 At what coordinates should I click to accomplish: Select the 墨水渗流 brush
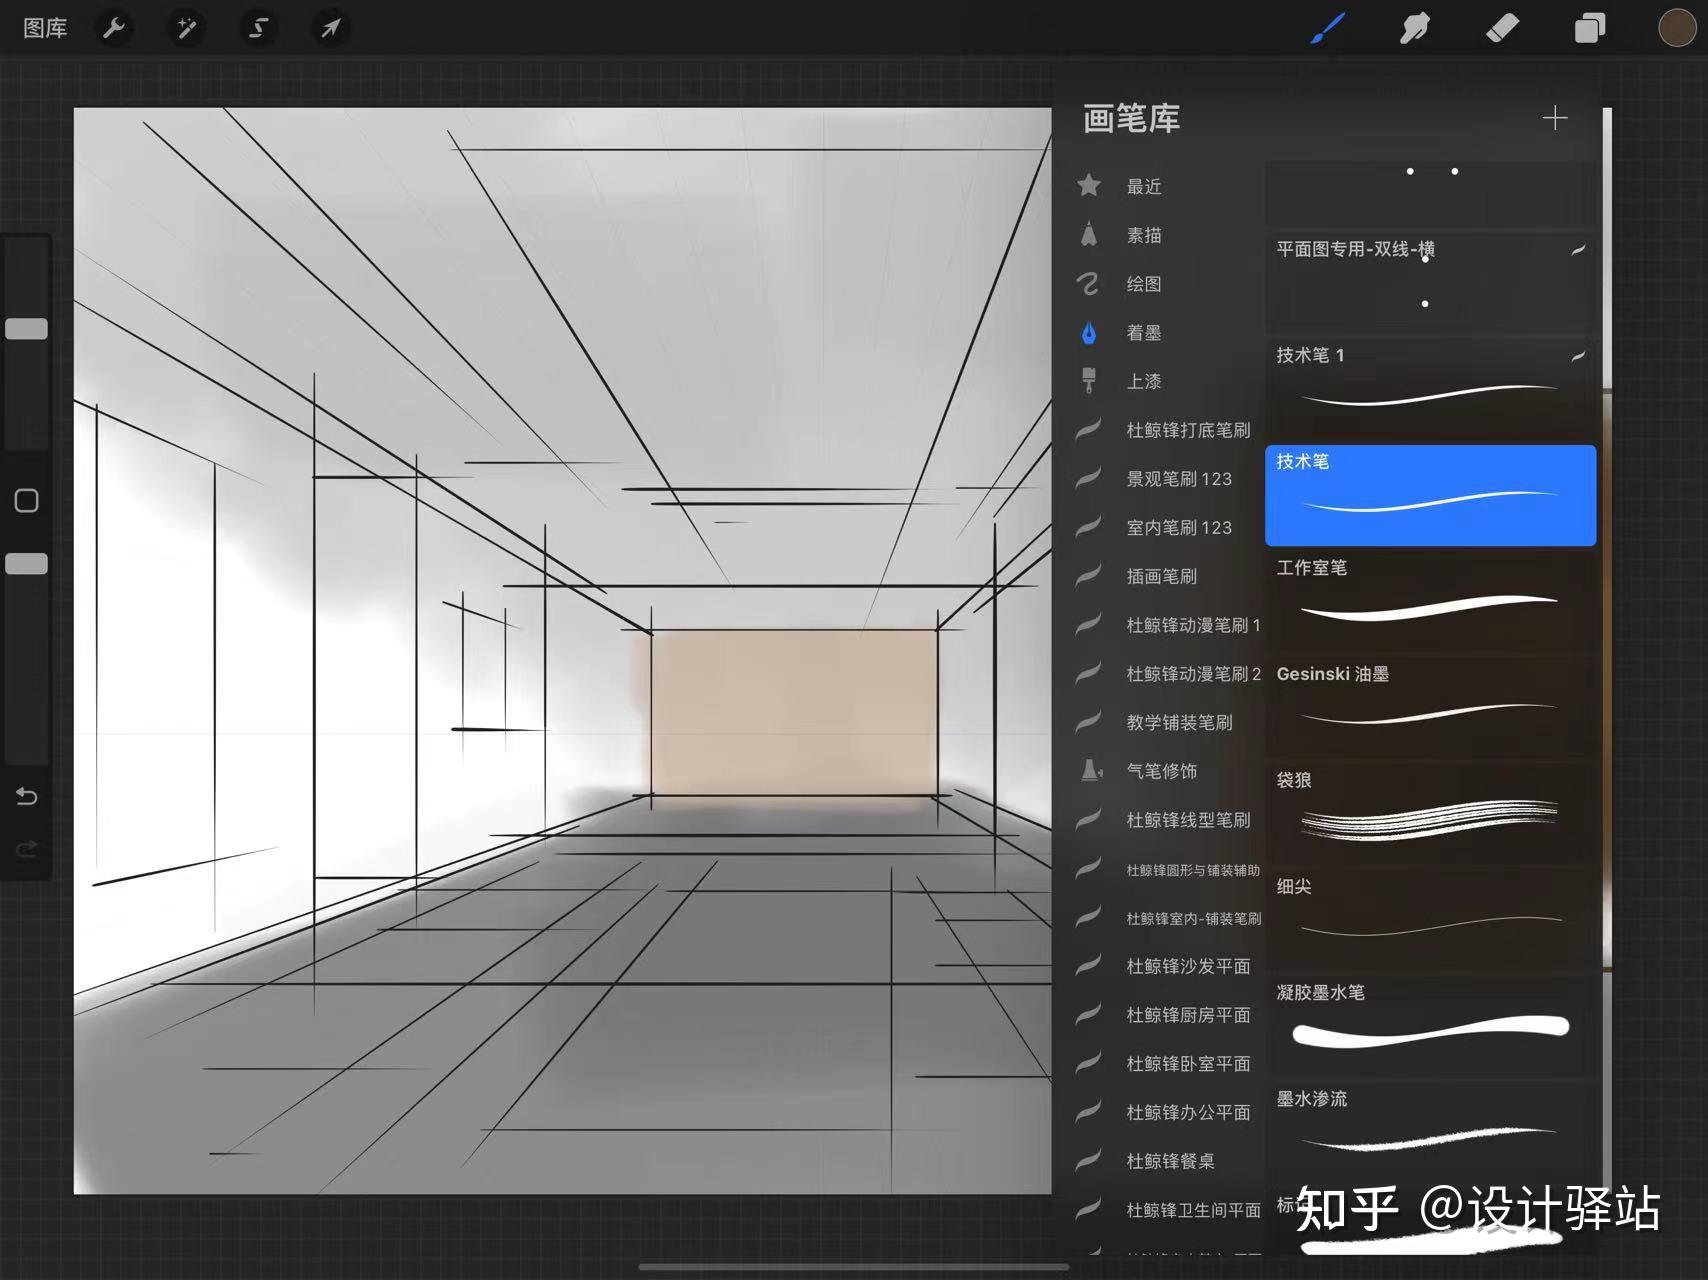1430,1132
